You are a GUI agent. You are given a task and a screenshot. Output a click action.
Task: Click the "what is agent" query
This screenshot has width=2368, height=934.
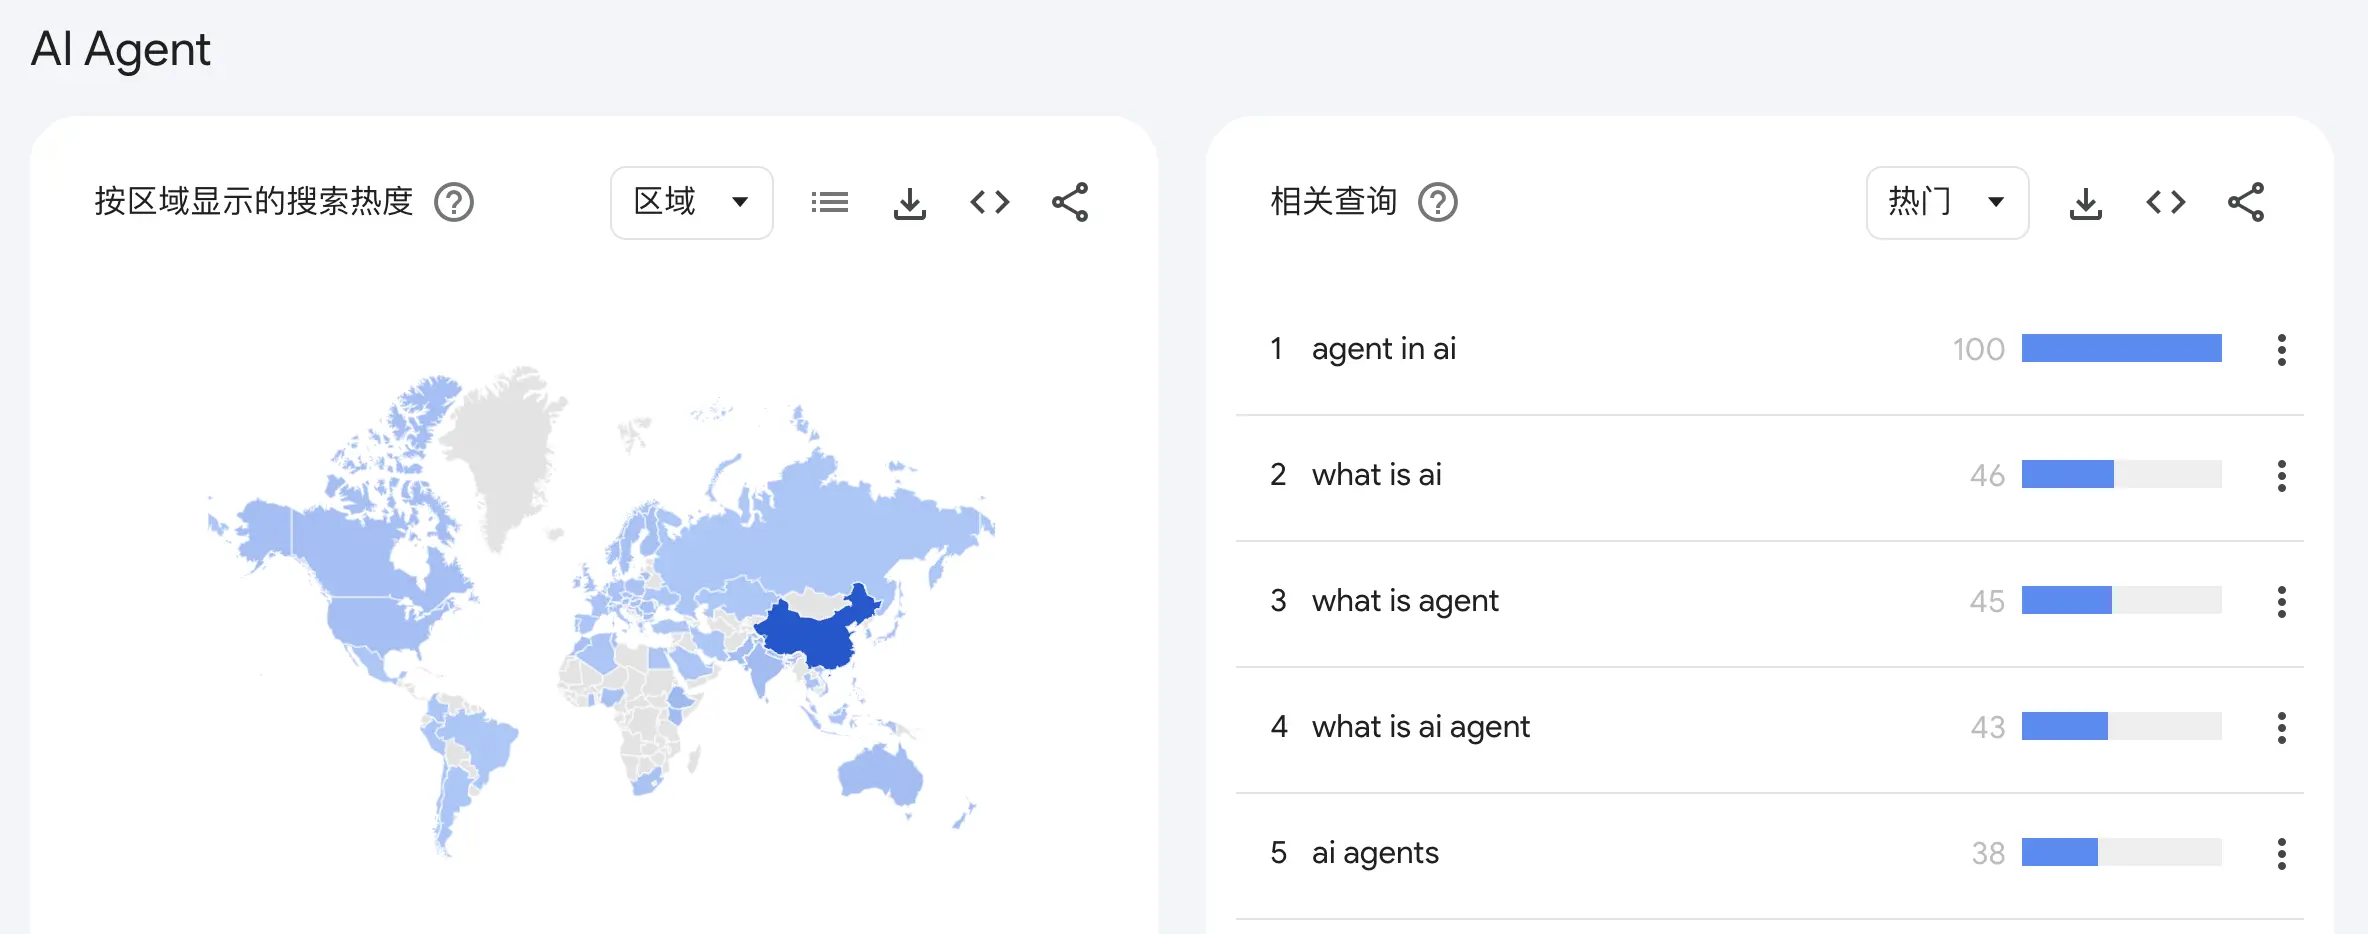click(1405, 601)
